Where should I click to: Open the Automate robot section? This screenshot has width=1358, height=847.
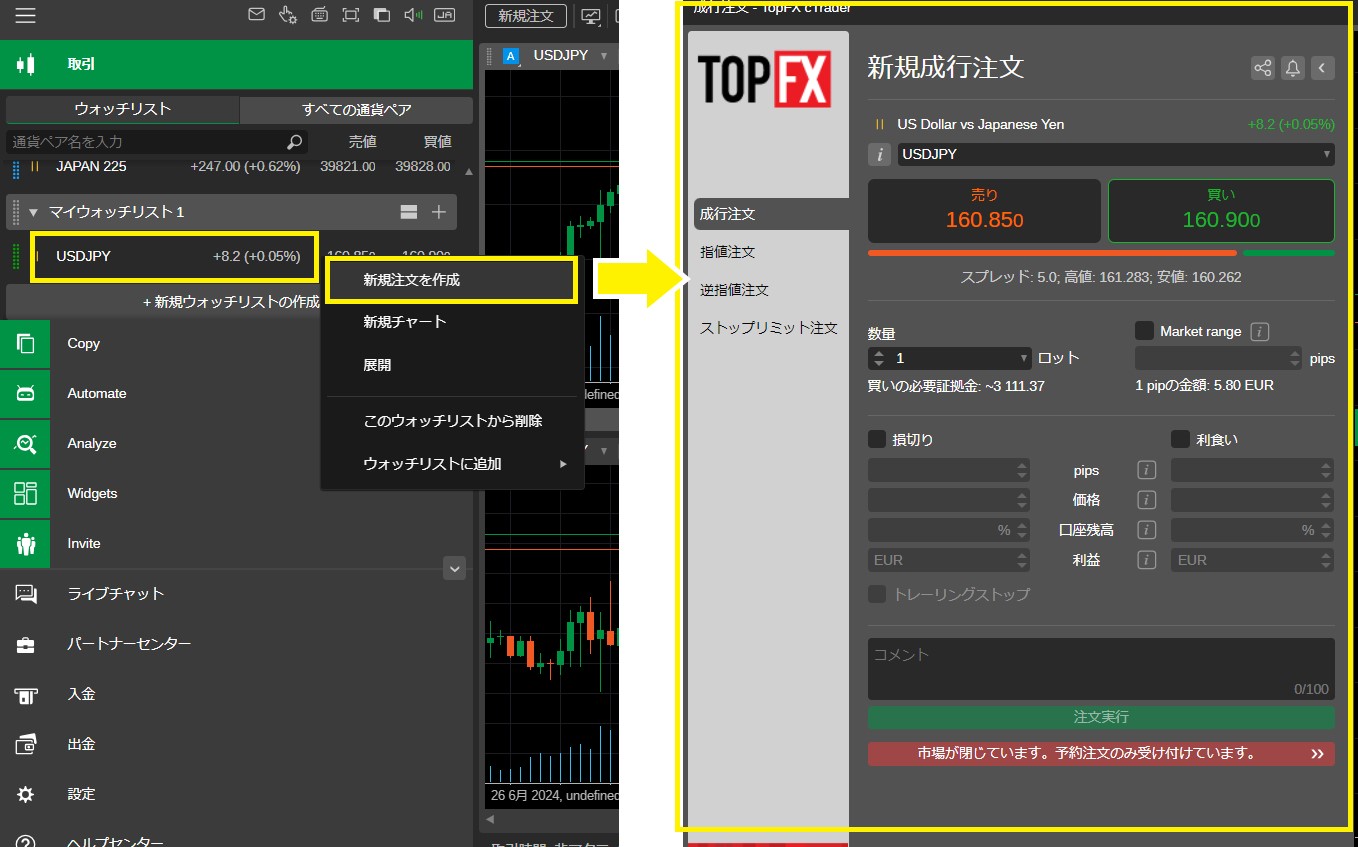[236, 393]
